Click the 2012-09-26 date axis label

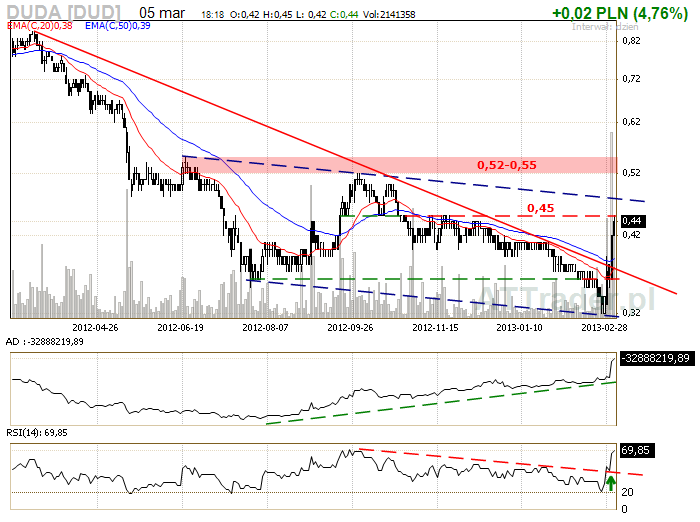(350, 327)
